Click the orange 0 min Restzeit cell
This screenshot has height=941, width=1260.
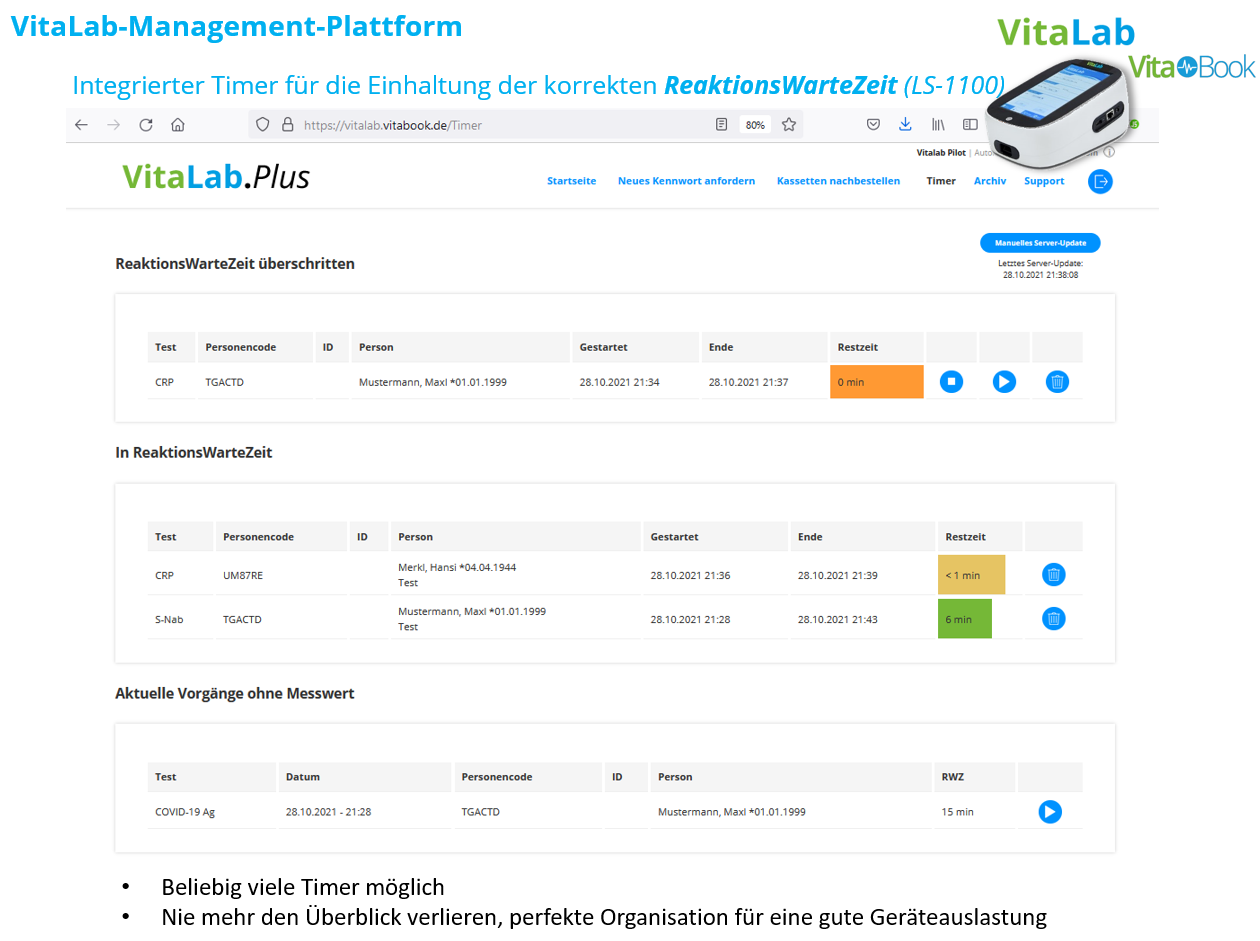(x=876, y=382)
